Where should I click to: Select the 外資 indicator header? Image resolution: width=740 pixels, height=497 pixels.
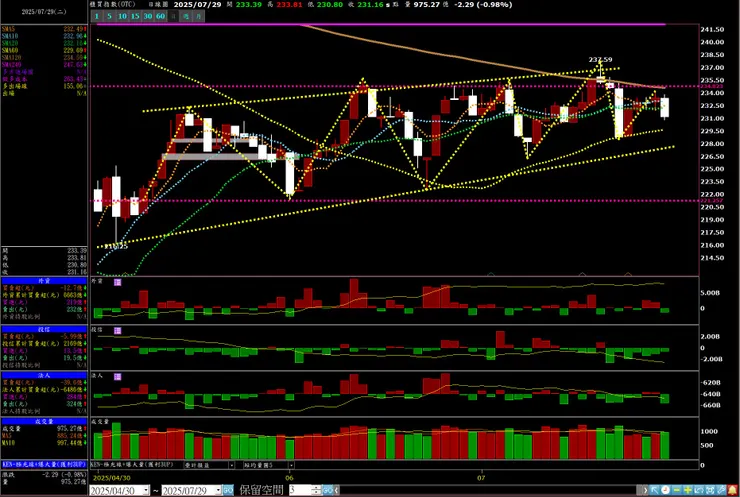click(x=44, y=281)
